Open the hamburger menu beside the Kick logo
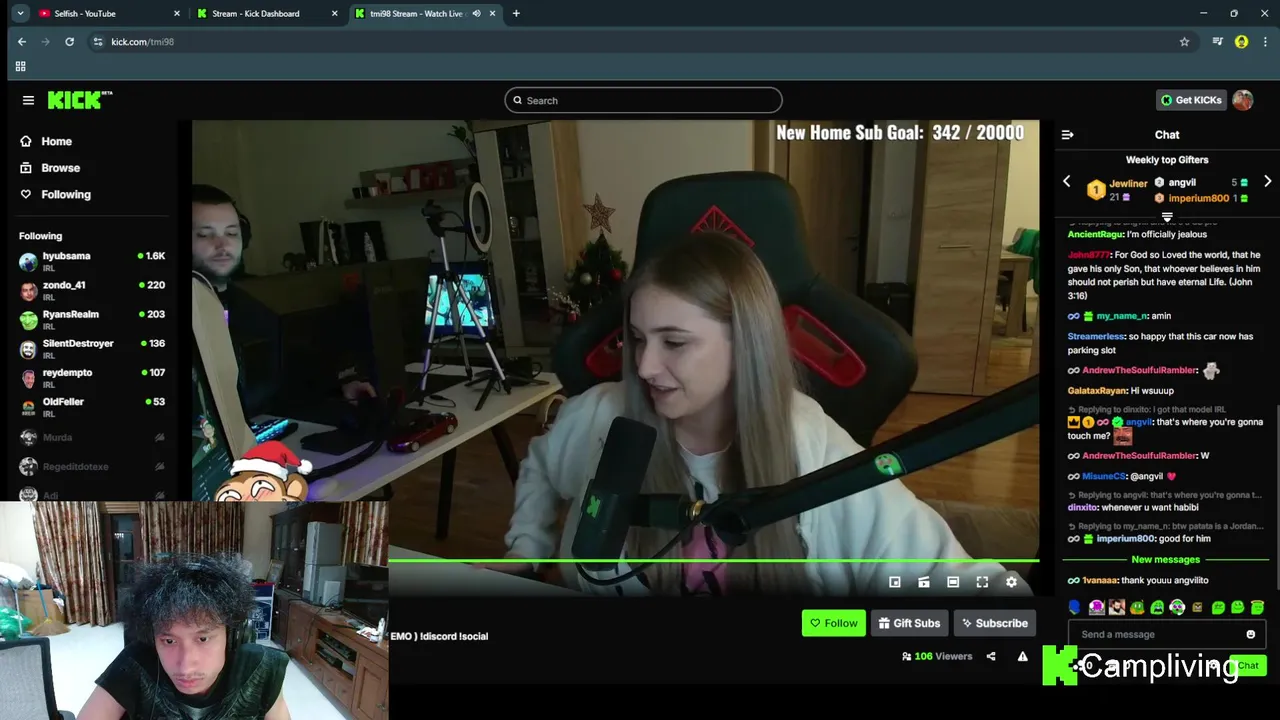The height and width of the screenshot is (720, 1280). (28, 100)
